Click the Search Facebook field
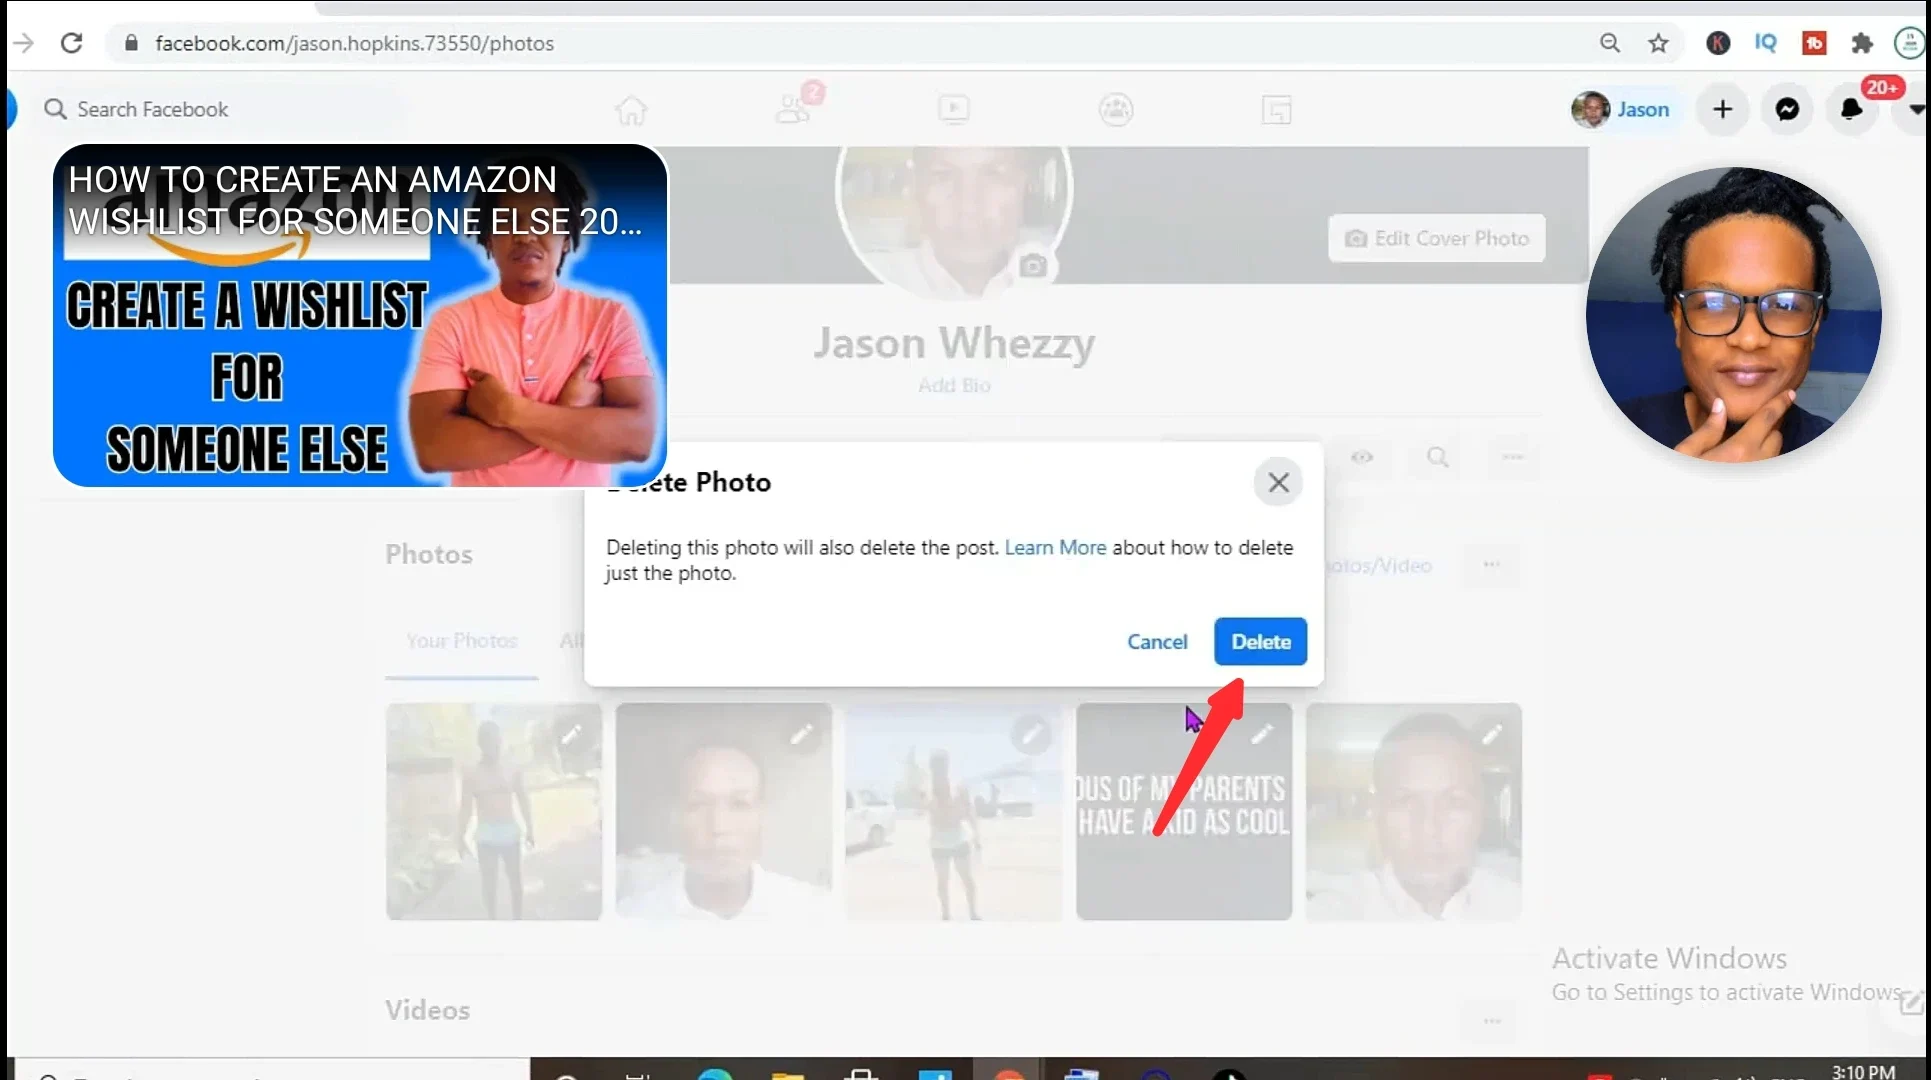 pyautogui.click(x=220, y=109)
